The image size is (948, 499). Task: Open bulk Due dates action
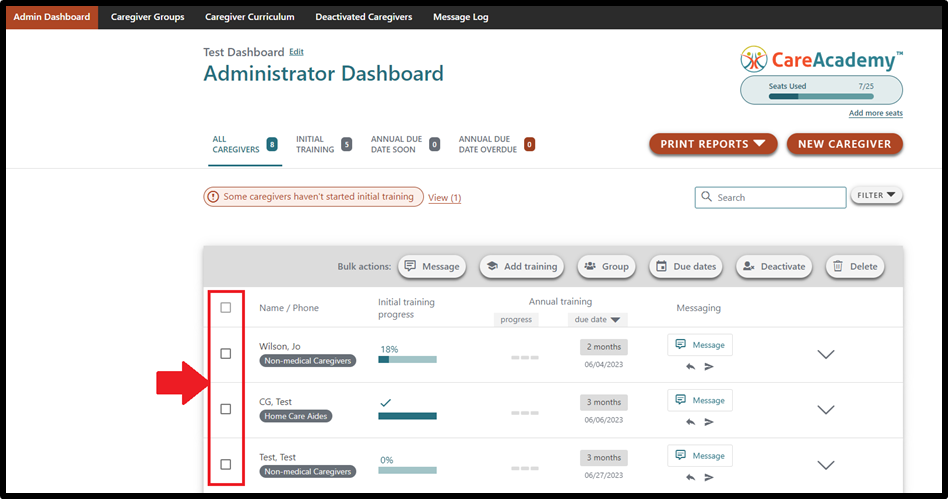(x=686, y=266)
